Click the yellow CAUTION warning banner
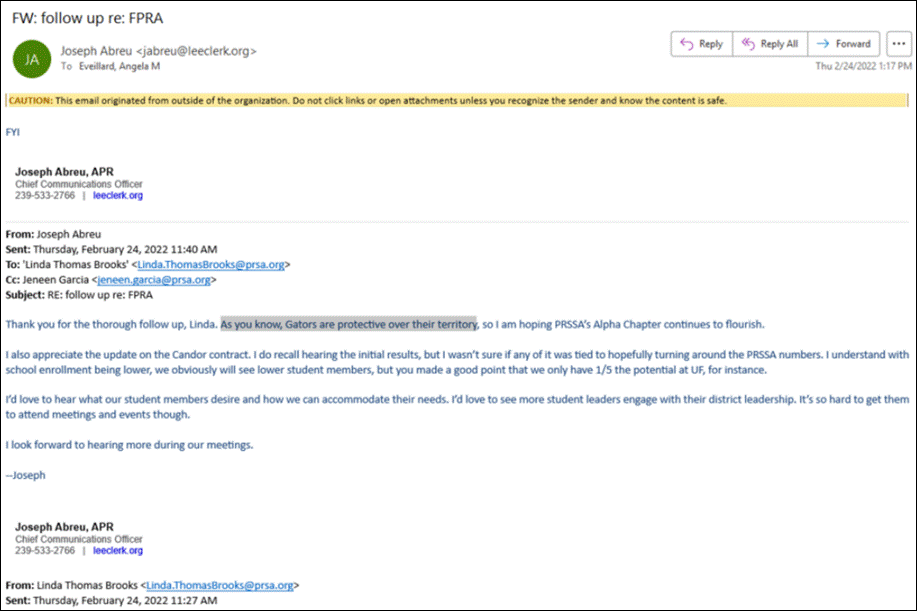Viewport: 917px width, 611px height. (x=458, y=100)
